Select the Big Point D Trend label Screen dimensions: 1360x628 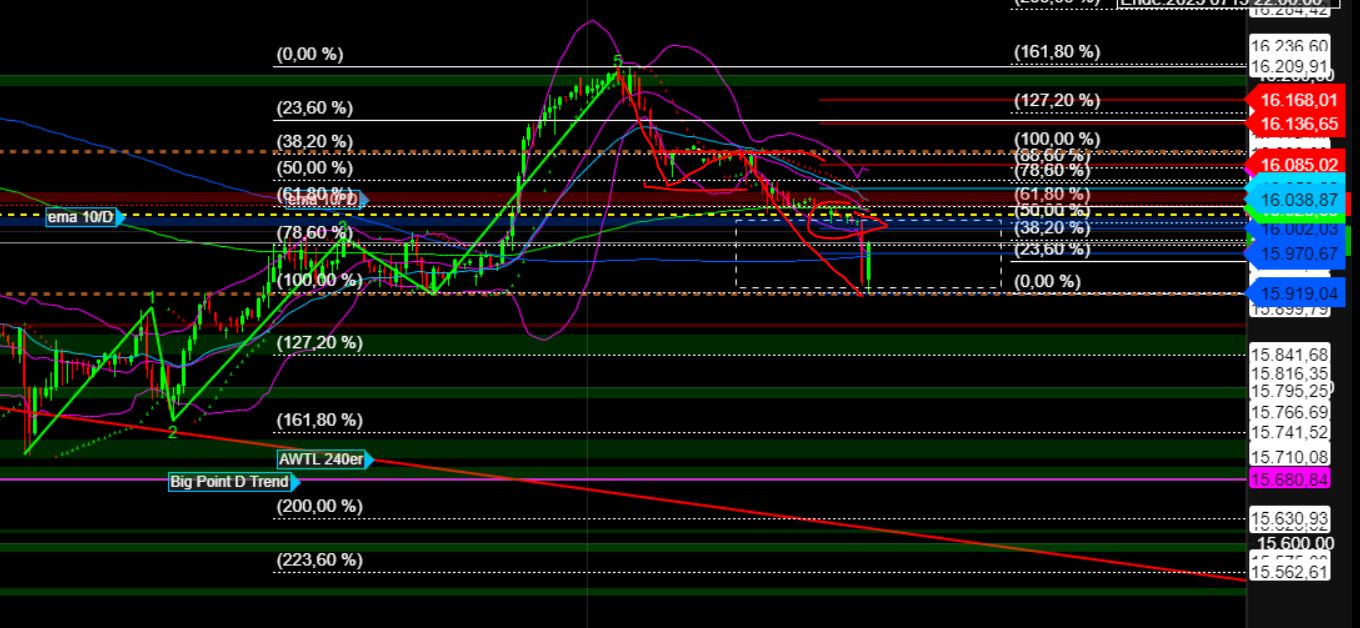228,482
